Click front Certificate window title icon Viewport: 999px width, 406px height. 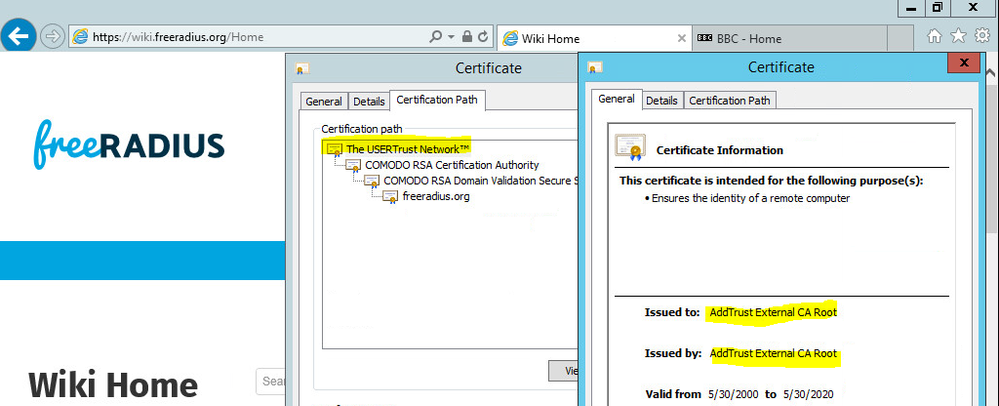pyautogui.click(x=595, y=68)
